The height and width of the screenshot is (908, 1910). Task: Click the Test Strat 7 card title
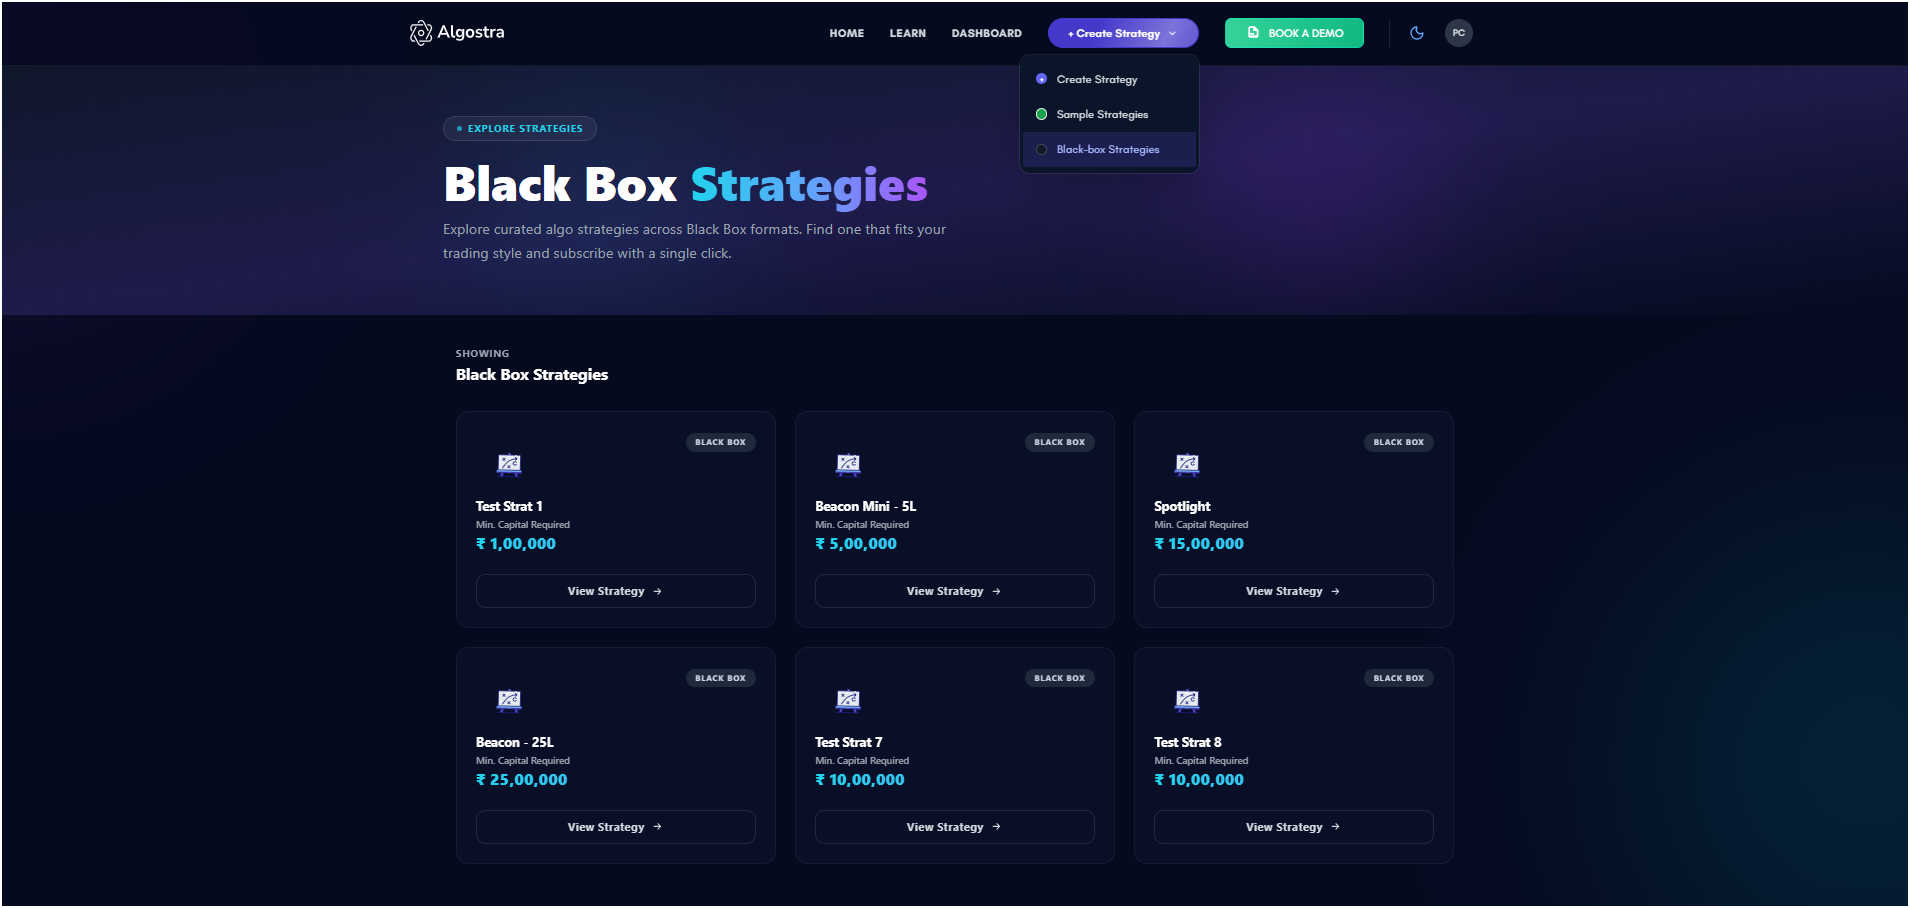tap(848, 742)
